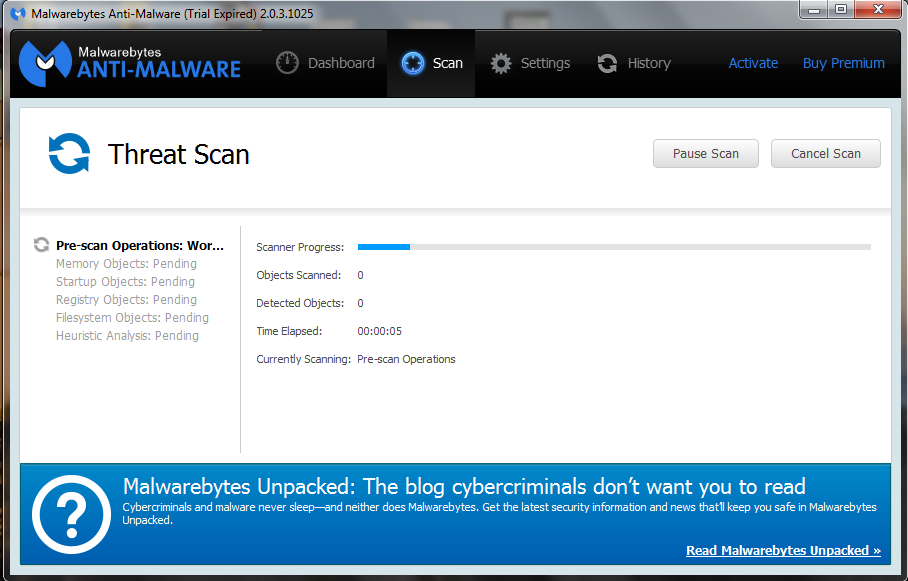
Task: Click the Buy Premium link
Action: coord(843,63)
